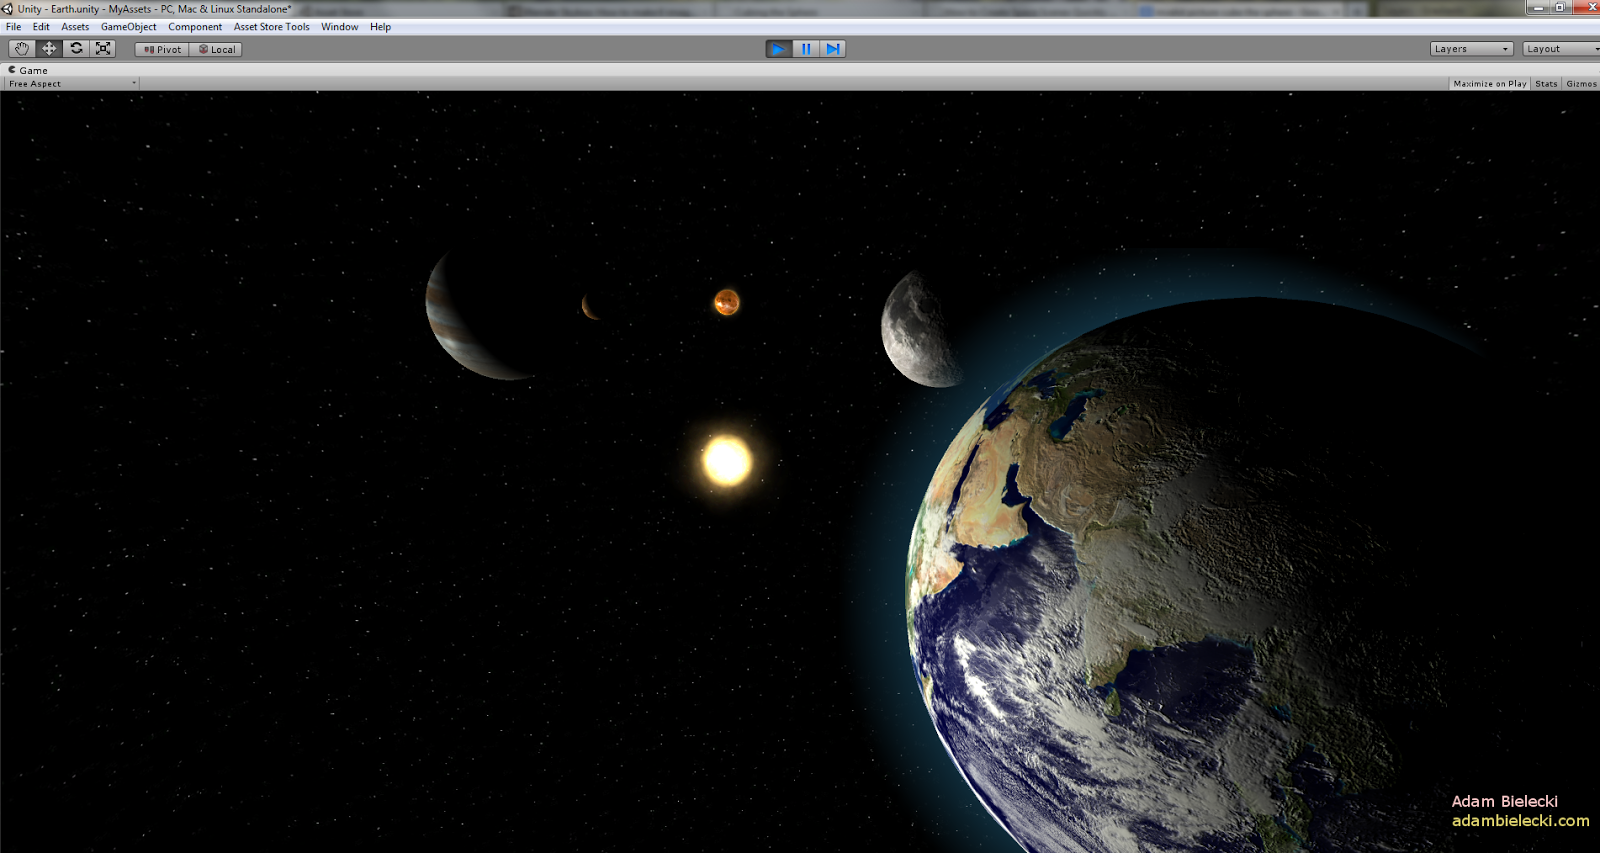Open the Layout dropdown
1600x853 pixels.
pos(1561,49)
